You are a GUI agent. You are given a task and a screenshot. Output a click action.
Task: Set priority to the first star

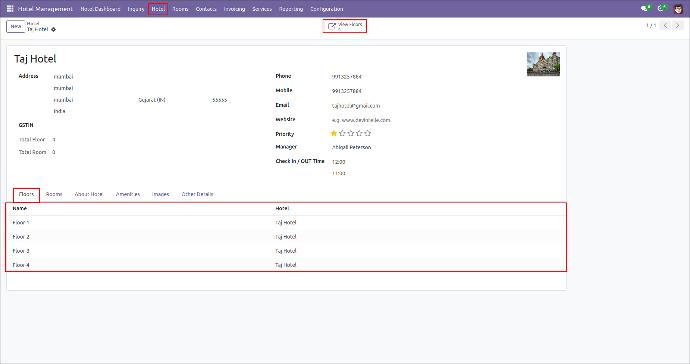coord(334,133)
